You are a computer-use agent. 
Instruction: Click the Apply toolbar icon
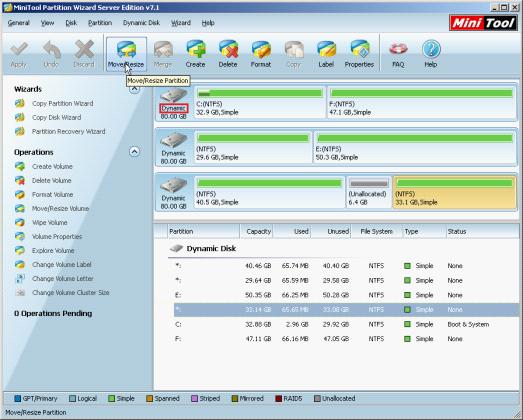click(x=19, y=54)
